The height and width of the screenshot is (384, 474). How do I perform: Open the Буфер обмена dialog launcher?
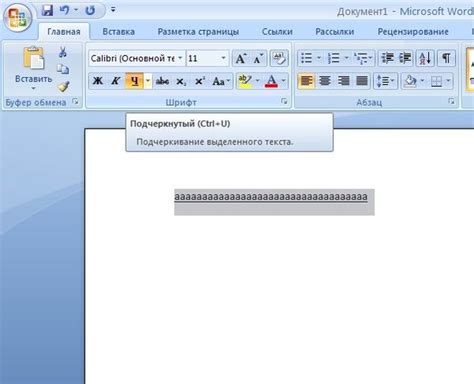click(x=76, y=101)
